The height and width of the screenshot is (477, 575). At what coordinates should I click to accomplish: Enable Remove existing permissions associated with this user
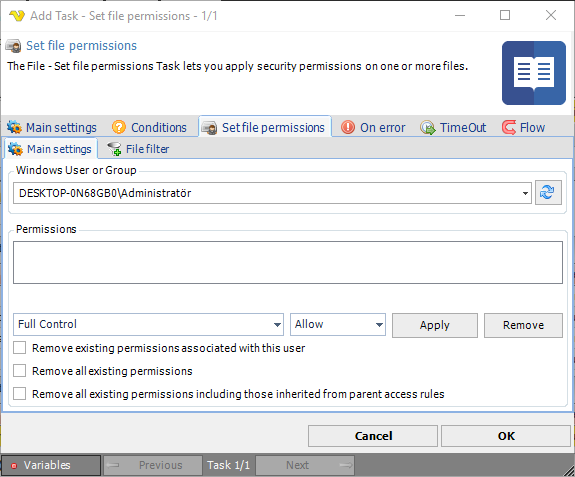(19, 348)
